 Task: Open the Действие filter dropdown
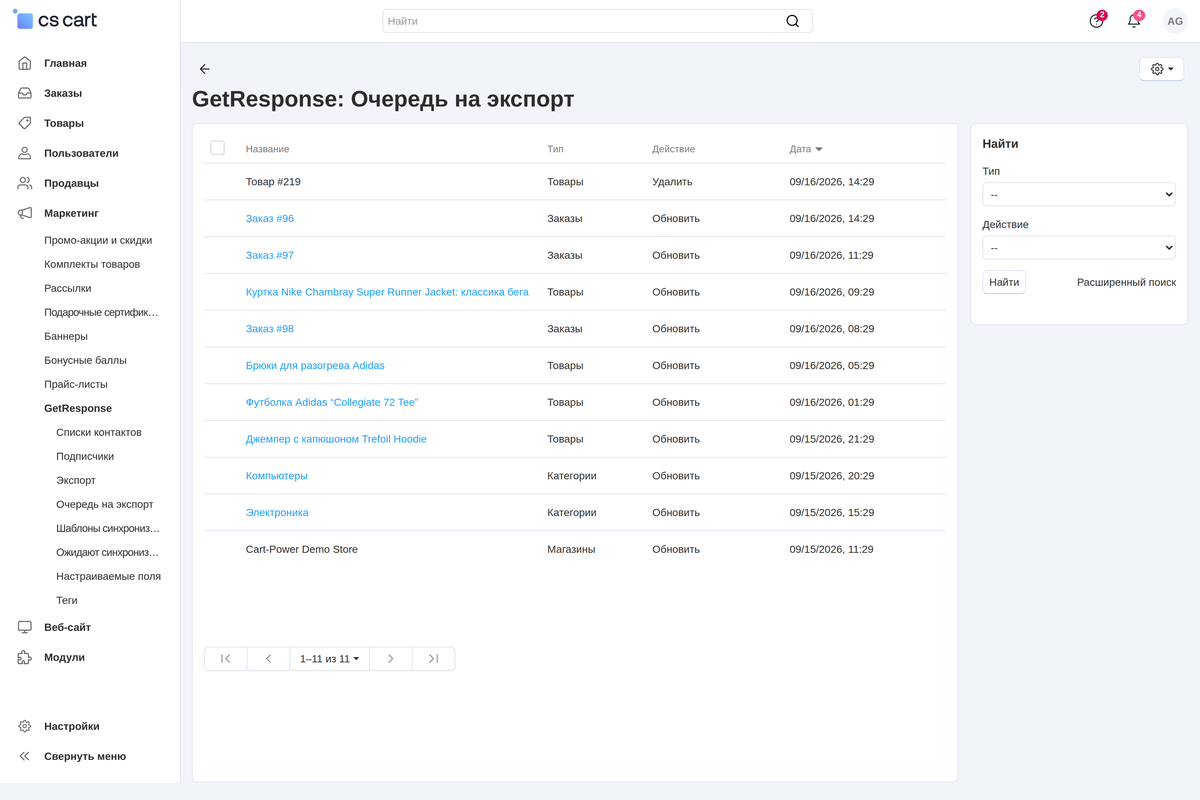tap(1079, 247)
